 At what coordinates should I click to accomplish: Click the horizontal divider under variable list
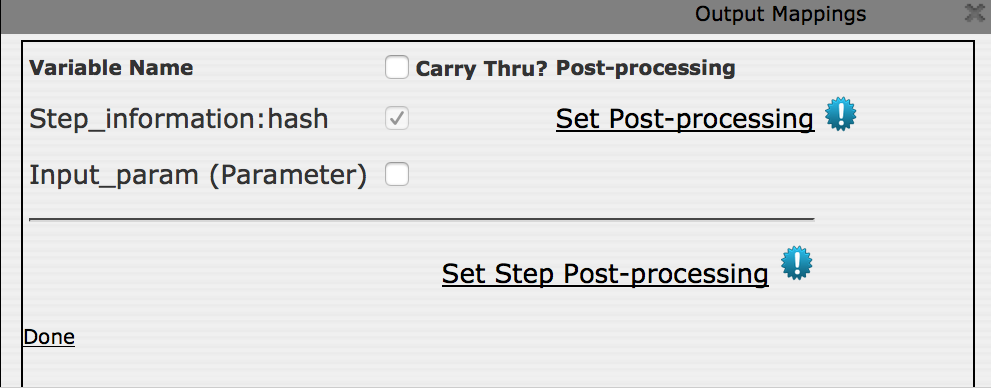[x=422, y=219]
